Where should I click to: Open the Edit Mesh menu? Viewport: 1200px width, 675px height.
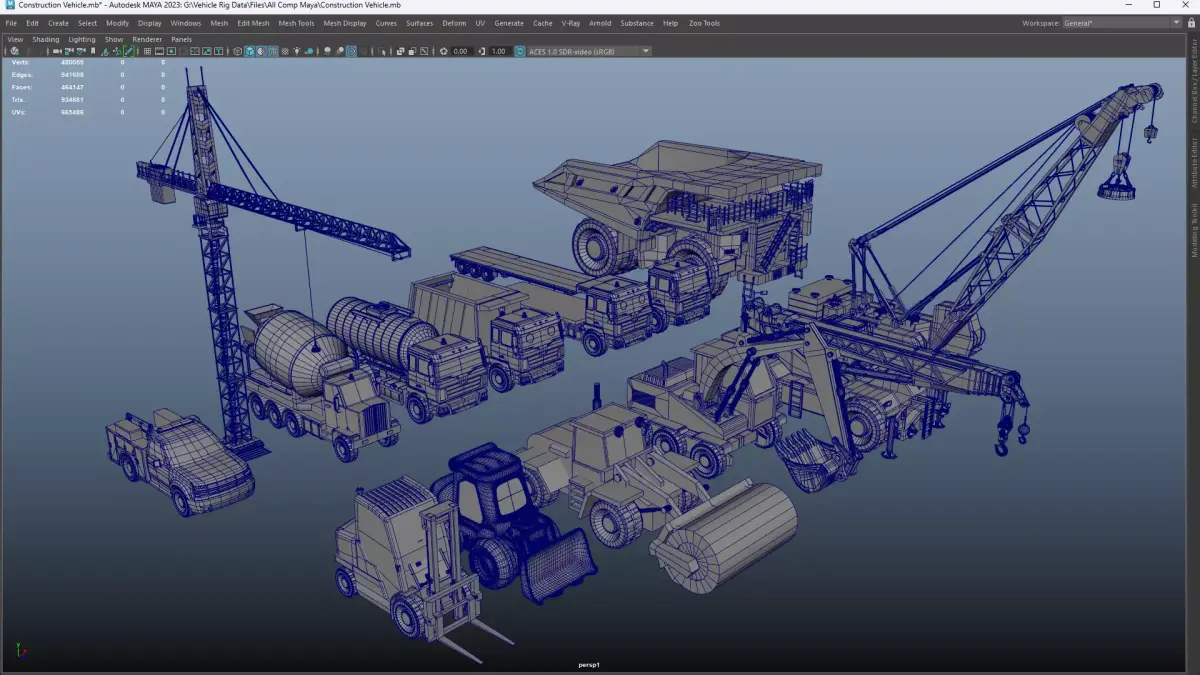tap(253, 23)
